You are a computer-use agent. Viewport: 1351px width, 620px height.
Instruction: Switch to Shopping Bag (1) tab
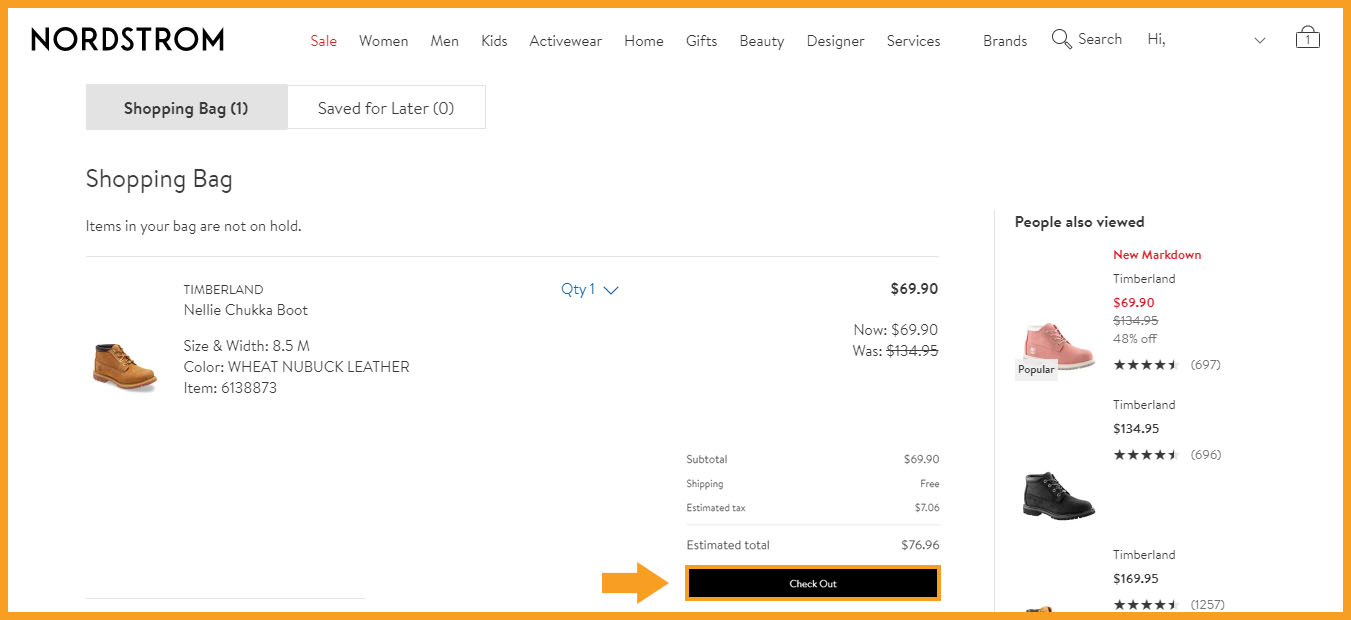coord(186,108)
